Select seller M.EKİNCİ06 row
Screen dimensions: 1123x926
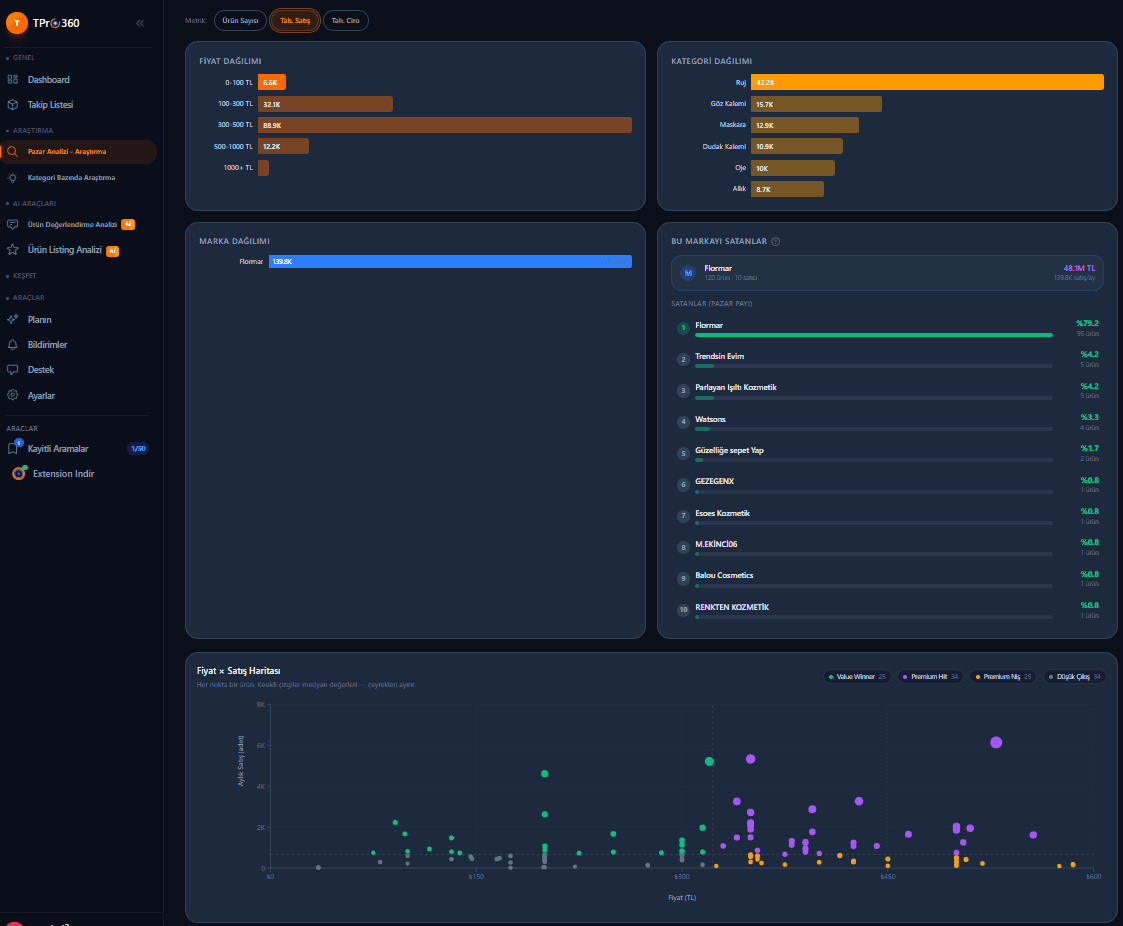pos(887,547)
